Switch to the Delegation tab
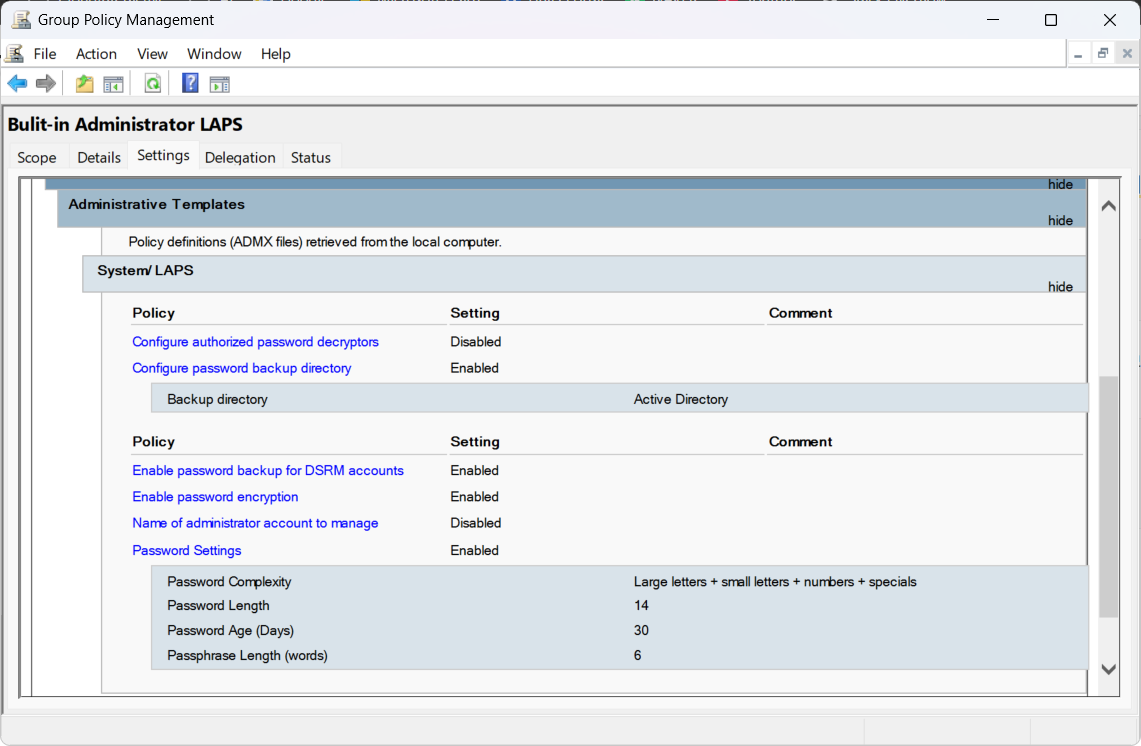The image size is (1141, 746). pos(240,157)
